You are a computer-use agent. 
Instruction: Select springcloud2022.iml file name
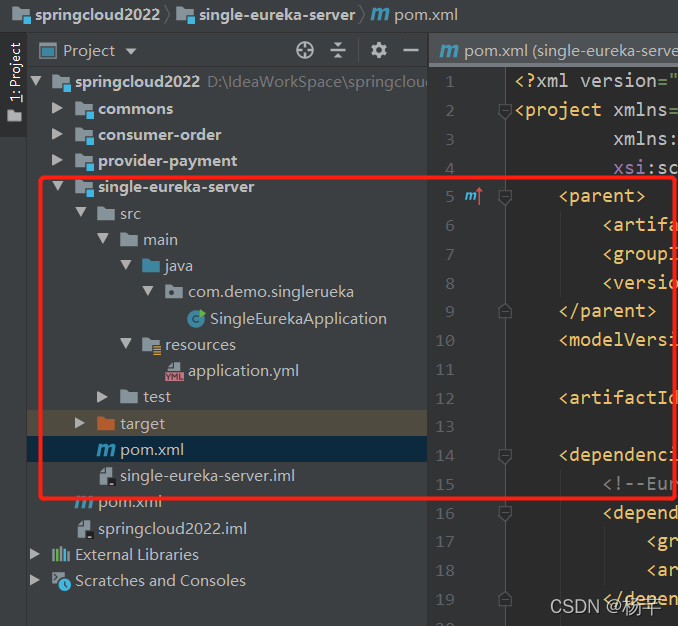173,529
